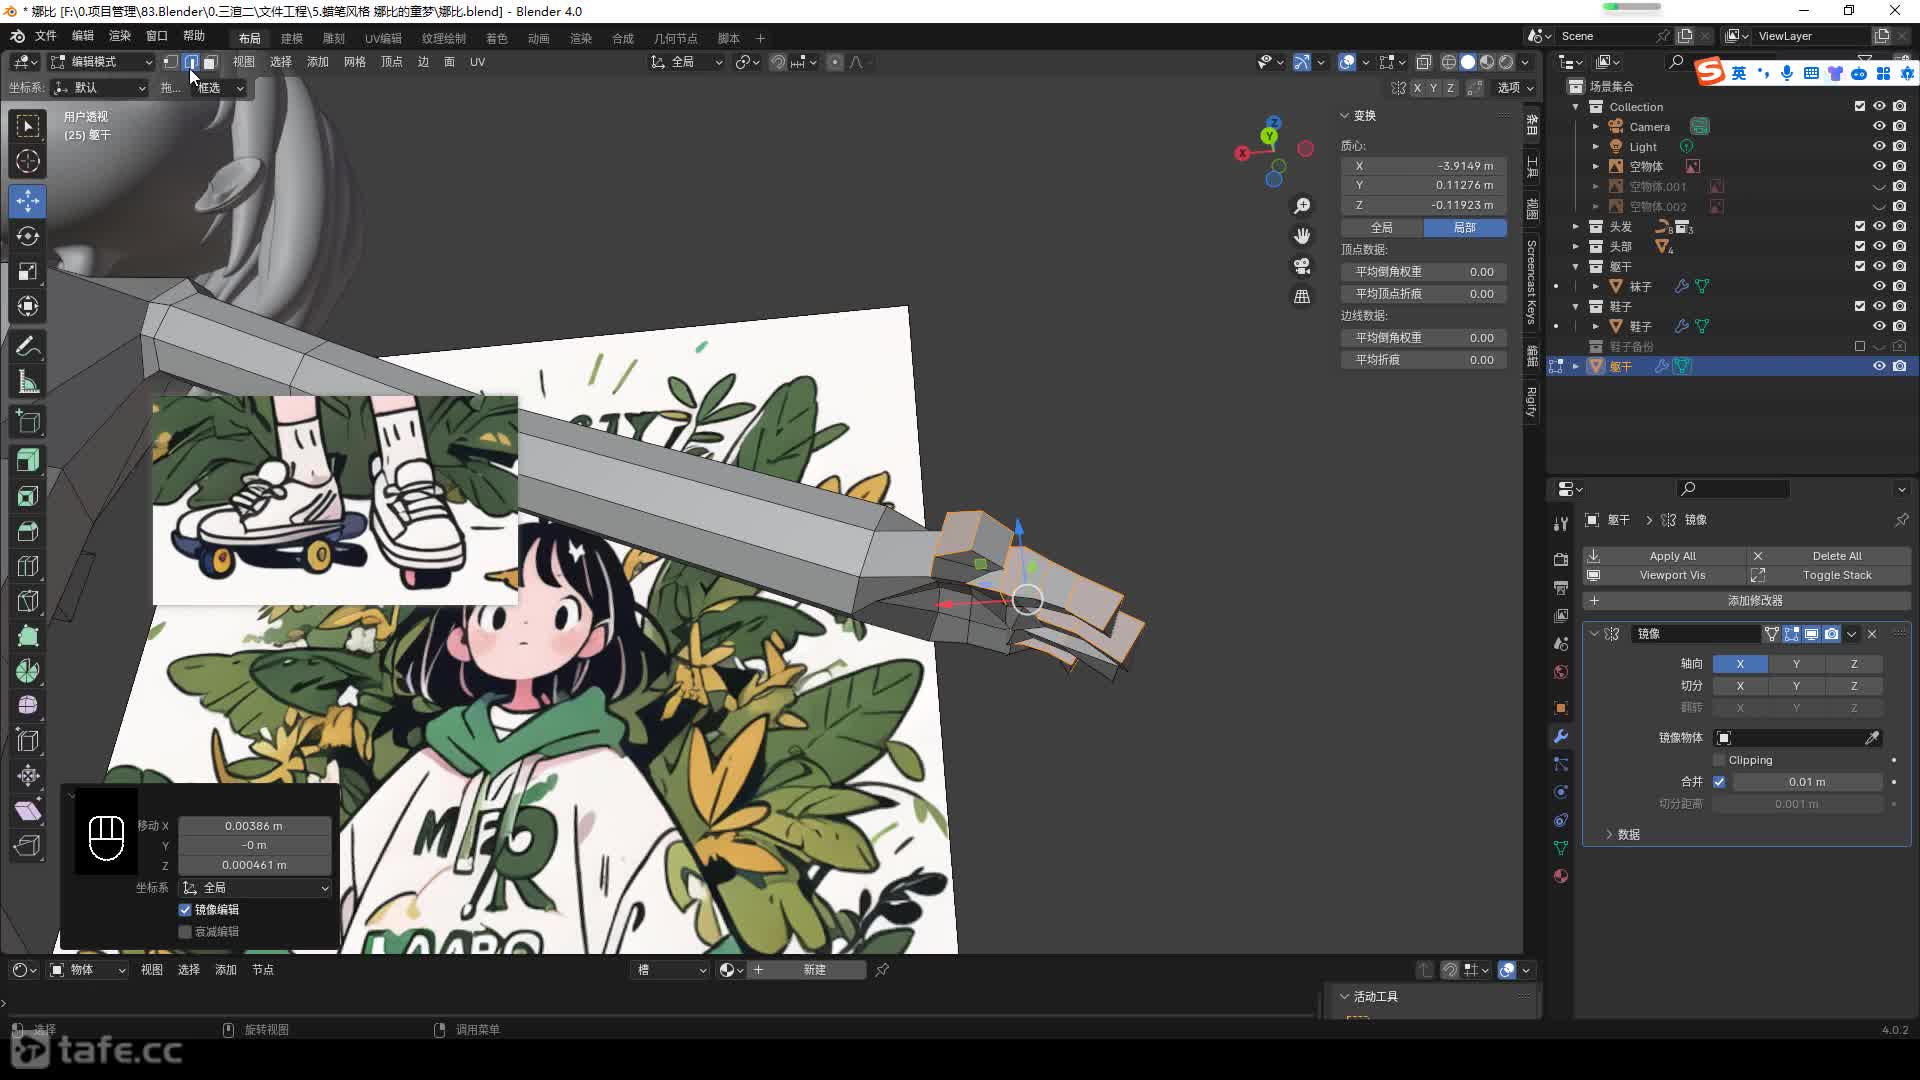Toggle Light visibility eye in outliner
Image resolution: width=1920 pixels, height=1080 pixels.
[x=1879, y=147]
